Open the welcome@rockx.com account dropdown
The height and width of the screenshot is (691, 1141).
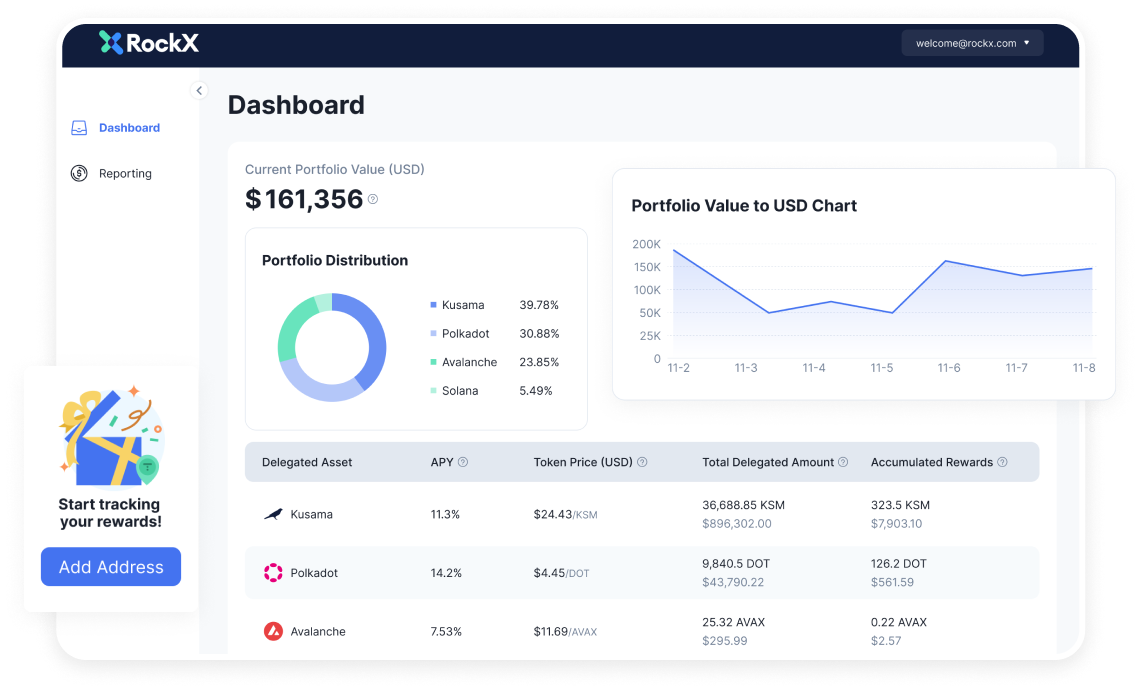[972, 42]
